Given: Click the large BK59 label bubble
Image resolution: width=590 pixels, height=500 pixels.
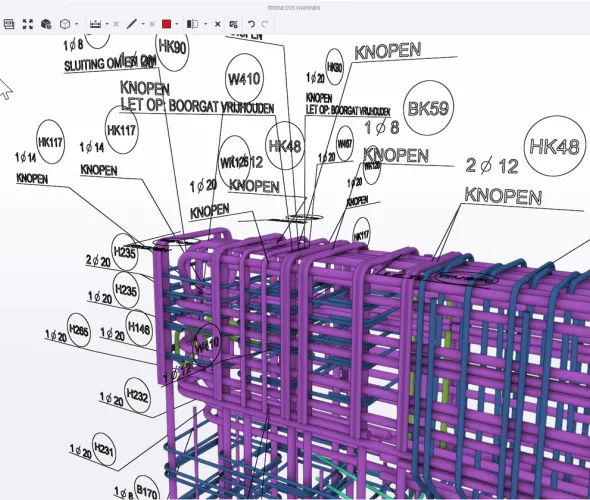Looking at the screenshot, I should [428, 108].
